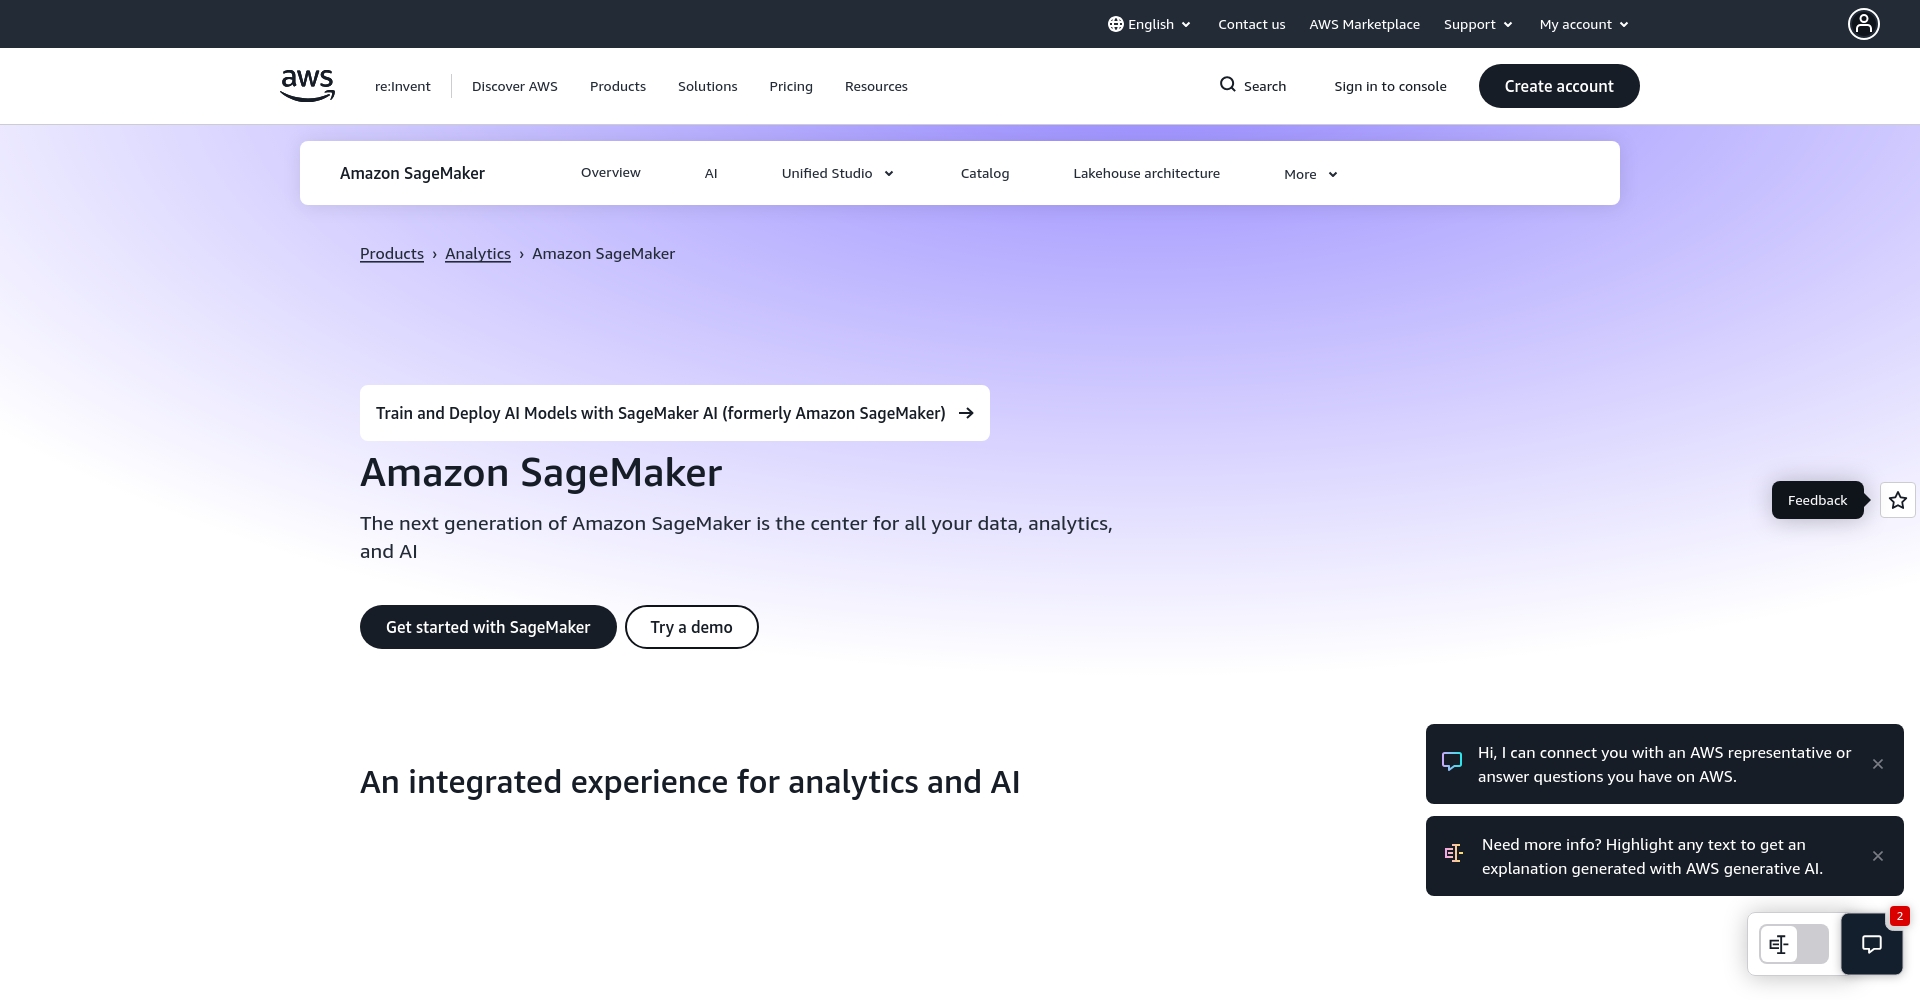Click the Create account button

click(1558, 86)
